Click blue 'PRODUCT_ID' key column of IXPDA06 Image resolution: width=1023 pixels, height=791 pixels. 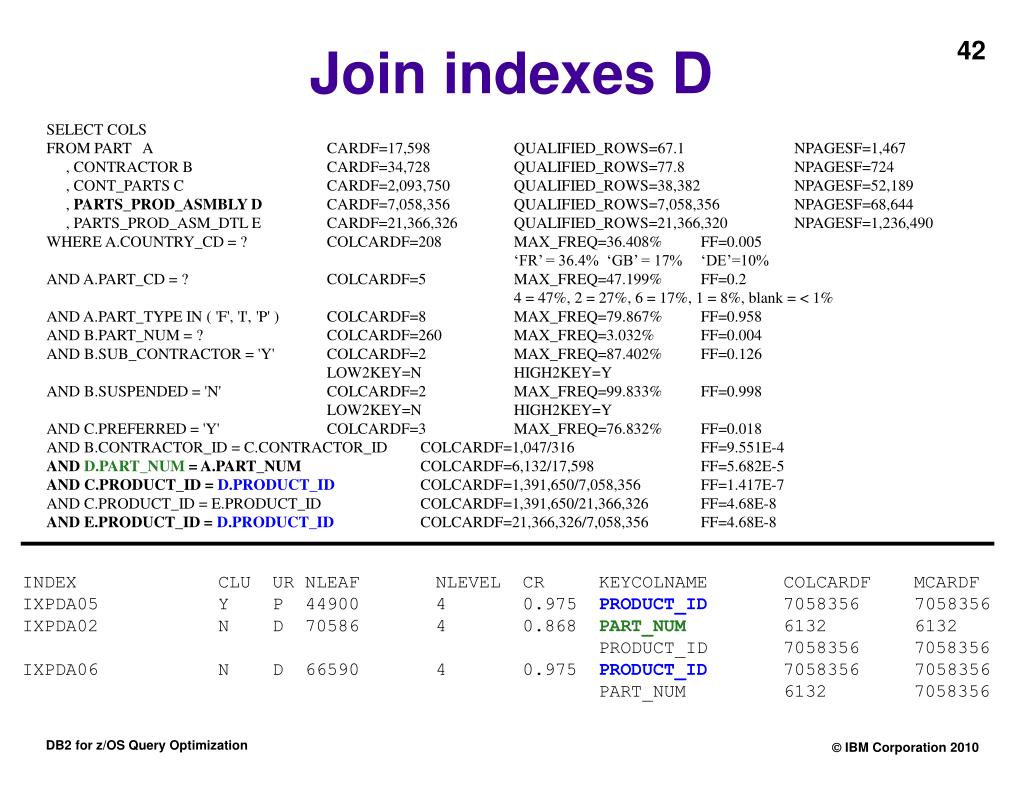tap(653, 670)
